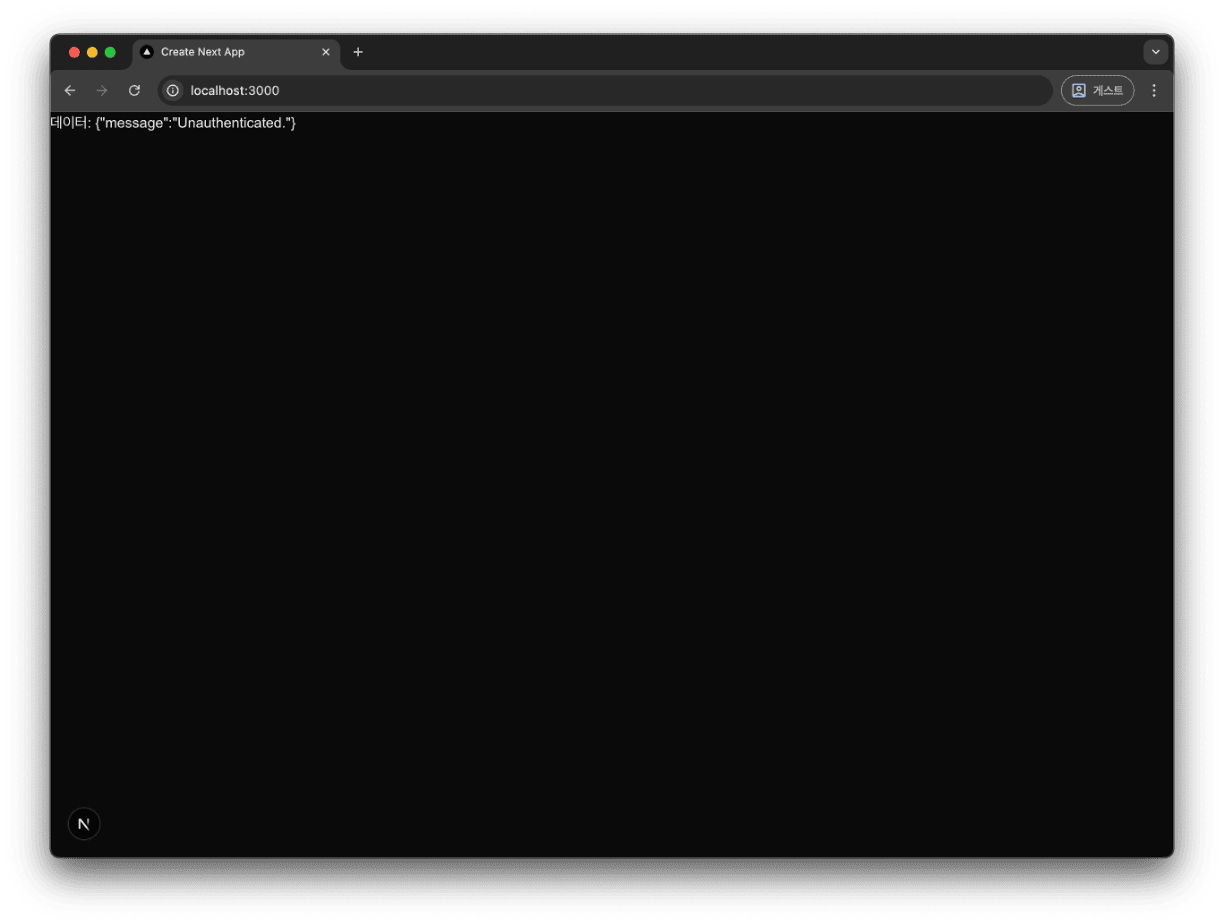Minimize the window with yellow button

pos(92,52)
